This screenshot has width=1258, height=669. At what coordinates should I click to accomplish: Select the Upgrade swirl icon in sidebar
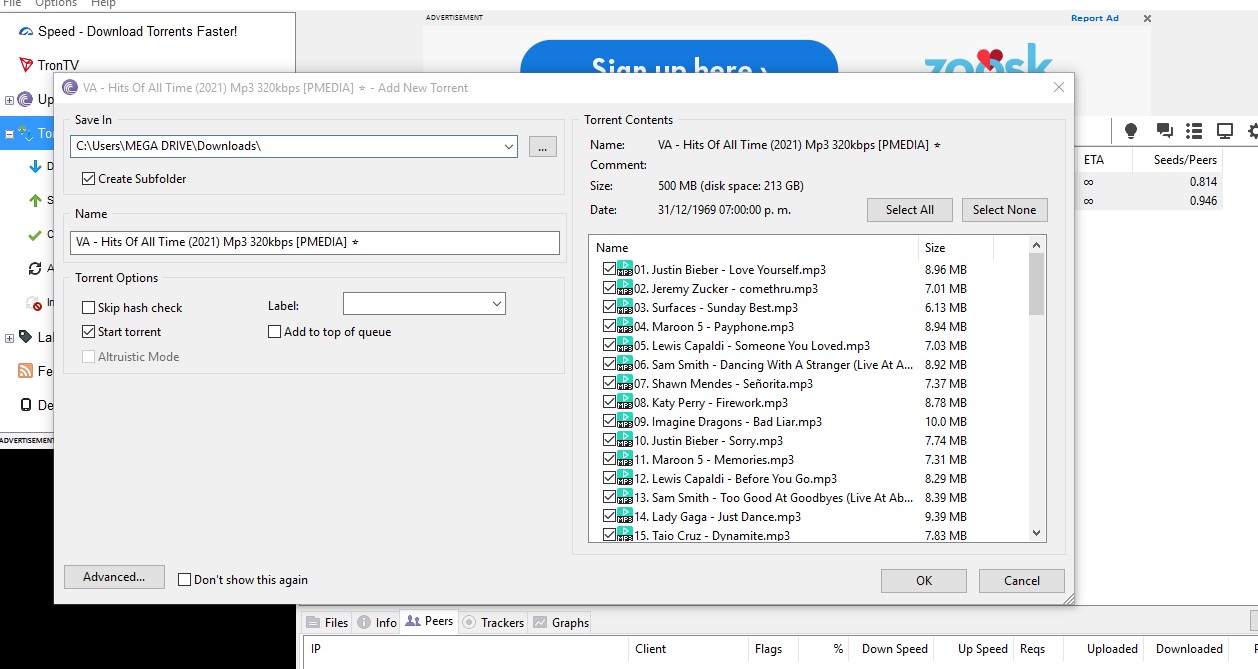[26, 99]
